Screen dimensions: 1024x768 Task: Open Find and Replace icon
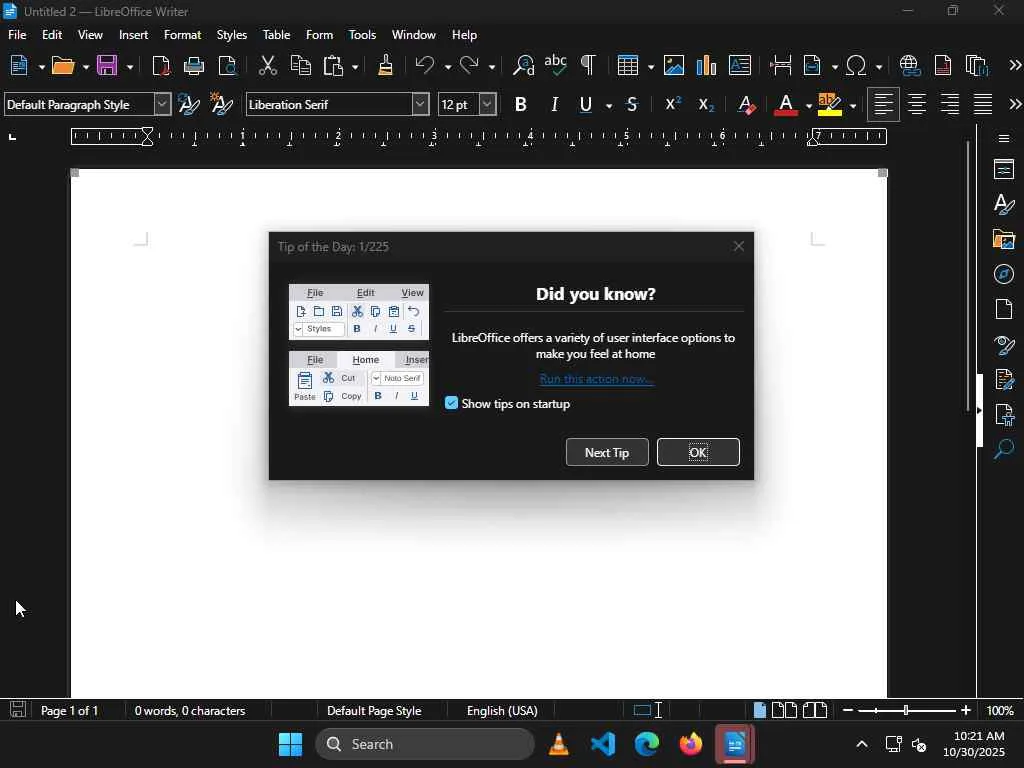(523, 66)
